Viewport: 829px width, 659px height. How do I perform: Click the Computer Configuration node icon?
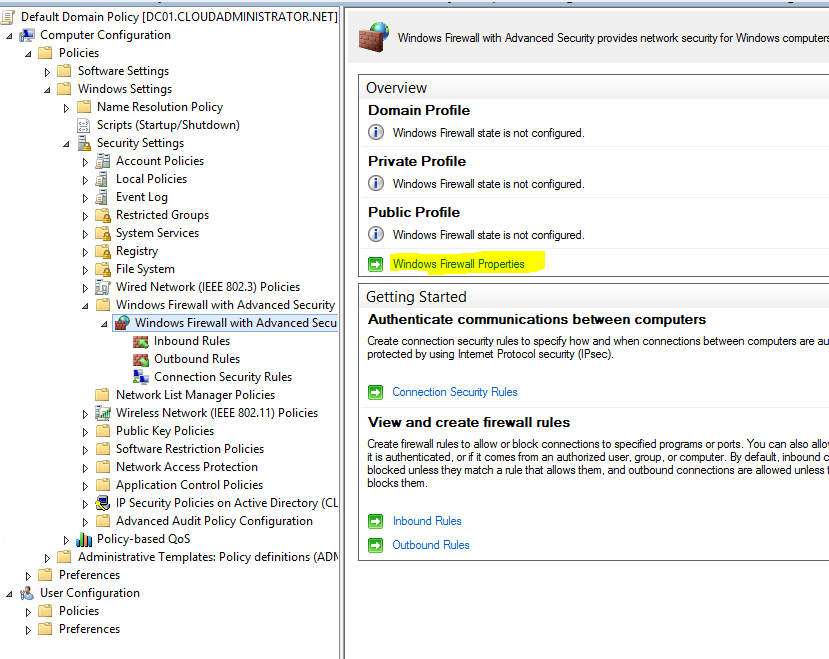coord(27,35)
